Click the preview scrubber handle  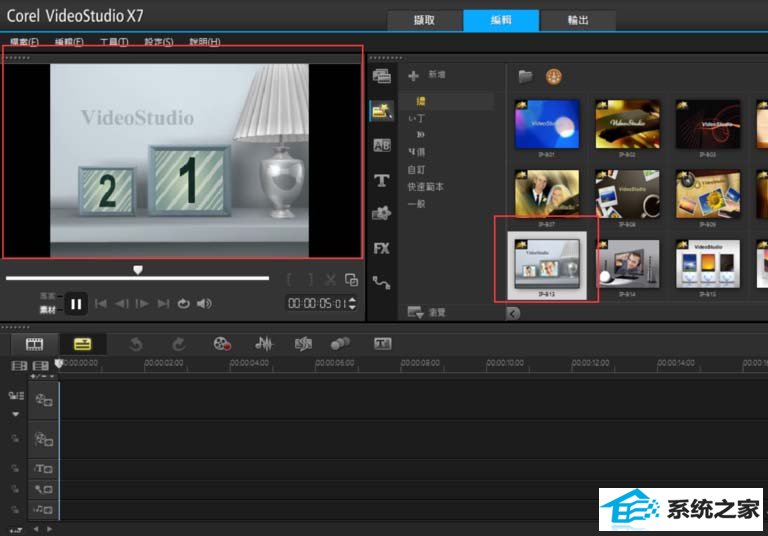coord(138,270)
